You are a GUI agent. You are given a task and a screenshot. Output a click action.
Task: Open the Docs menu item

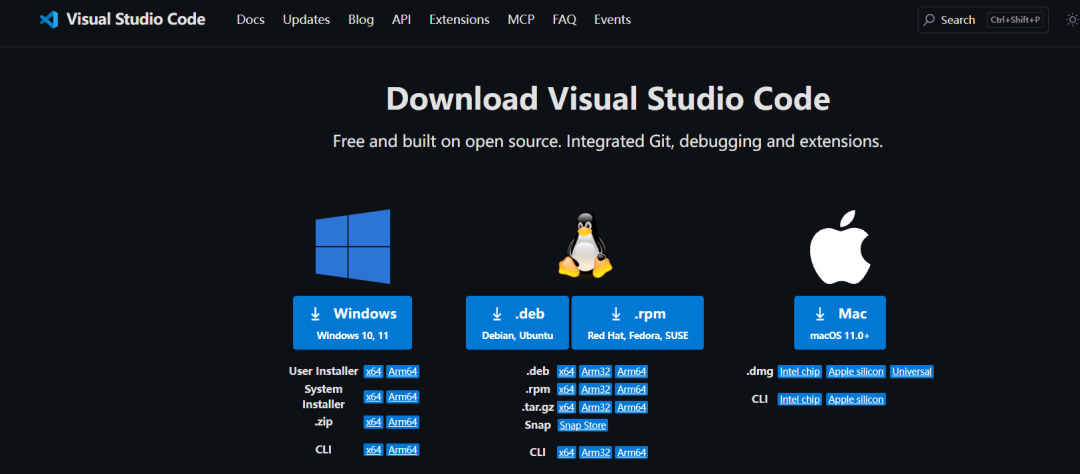point(251,19)
